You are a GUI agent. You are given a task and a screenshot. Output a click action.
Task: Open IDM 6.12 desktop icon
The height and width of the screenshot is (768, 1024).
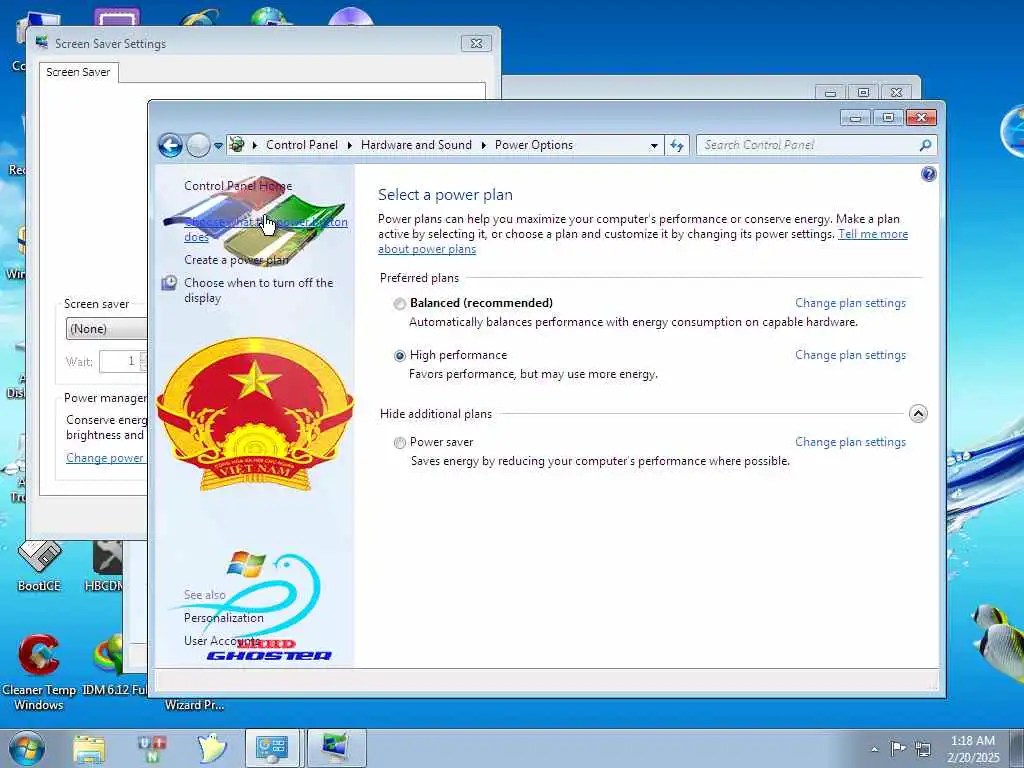coord(114,664)
